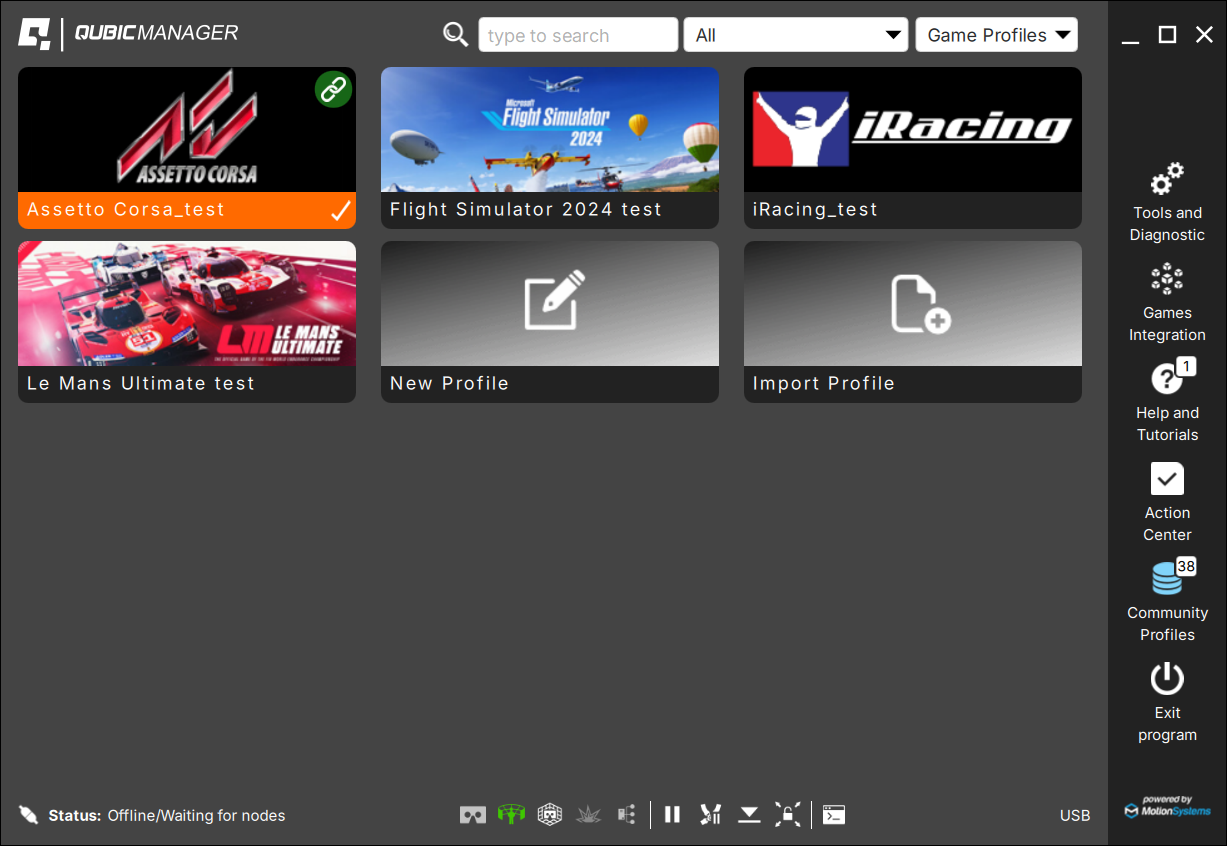
Task: Toggle the green motion platform icon
Action: tap(511, 815)
